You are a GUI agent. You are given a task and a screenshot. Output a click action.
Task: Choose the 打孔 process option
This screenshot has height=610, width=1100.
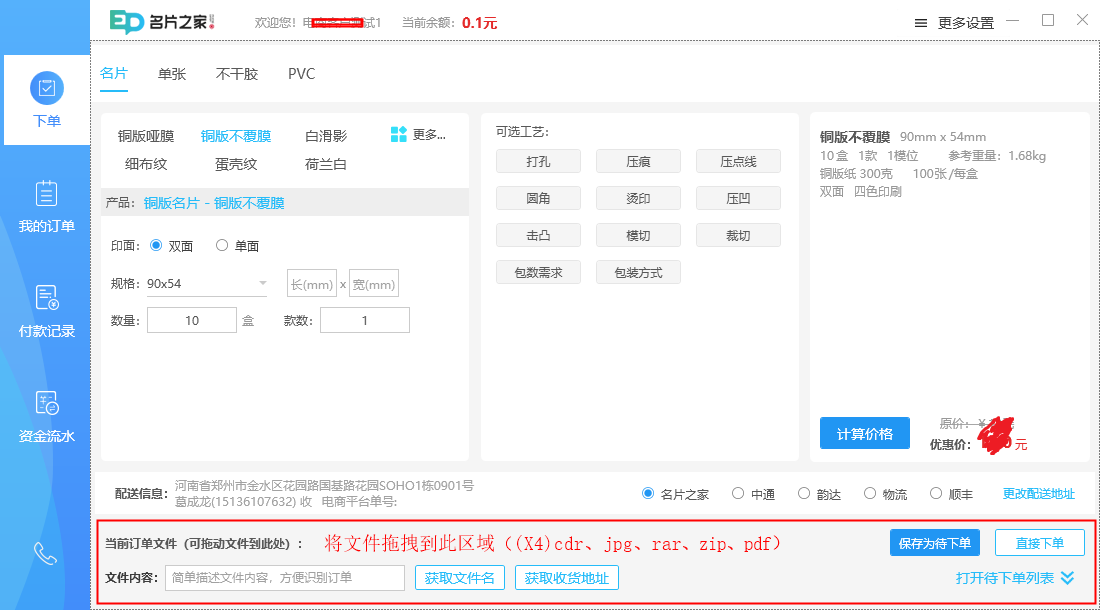coord(538,161)
